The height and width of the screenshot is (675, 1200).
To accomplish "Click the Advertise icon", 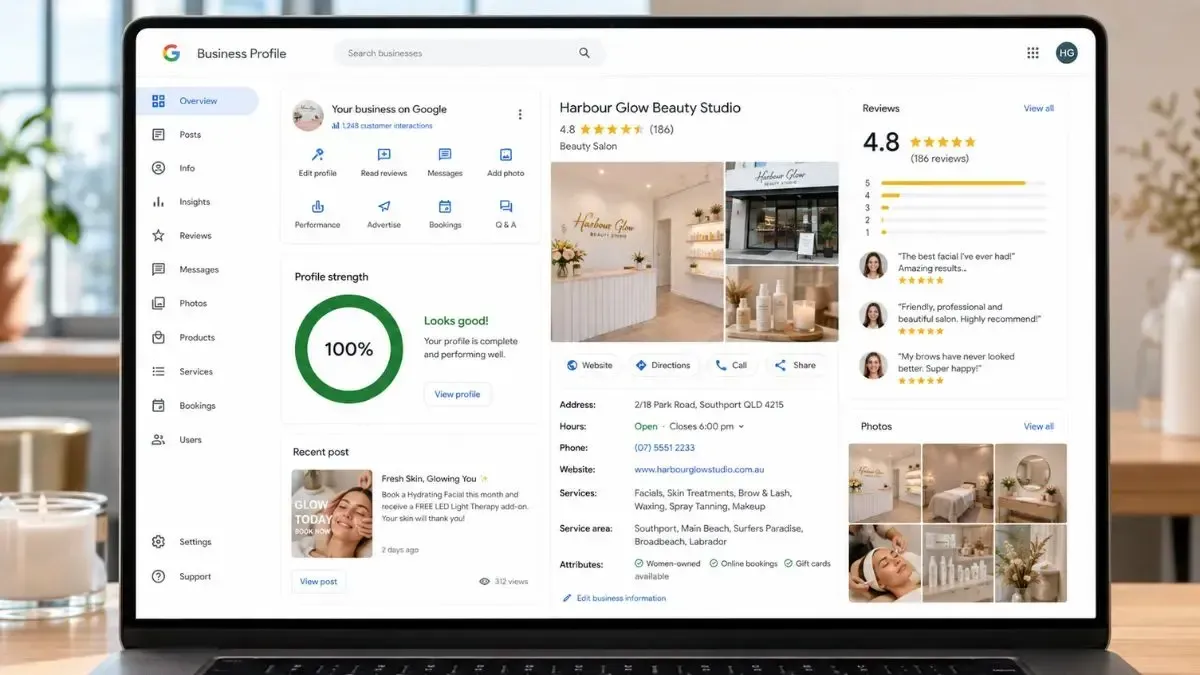I will pyautogui.click(x=384, y=207).
